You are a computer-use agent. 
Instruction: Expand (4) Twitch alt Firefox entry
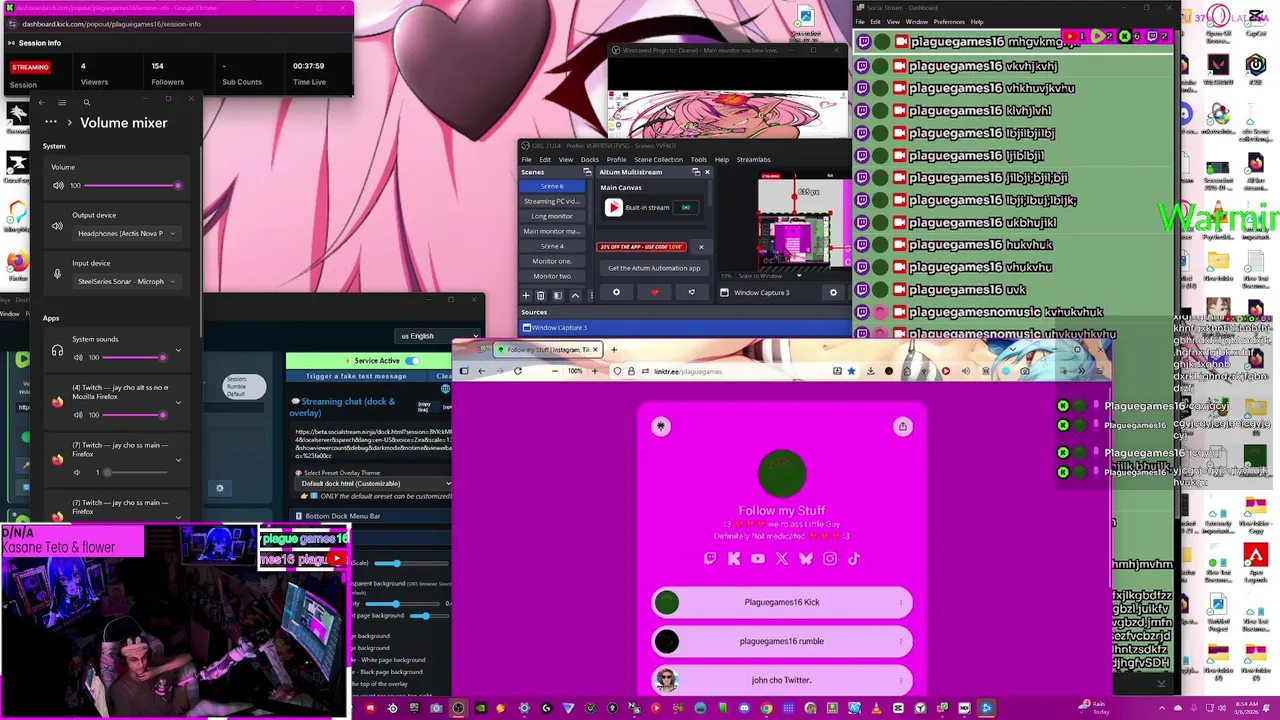(178, 402)
